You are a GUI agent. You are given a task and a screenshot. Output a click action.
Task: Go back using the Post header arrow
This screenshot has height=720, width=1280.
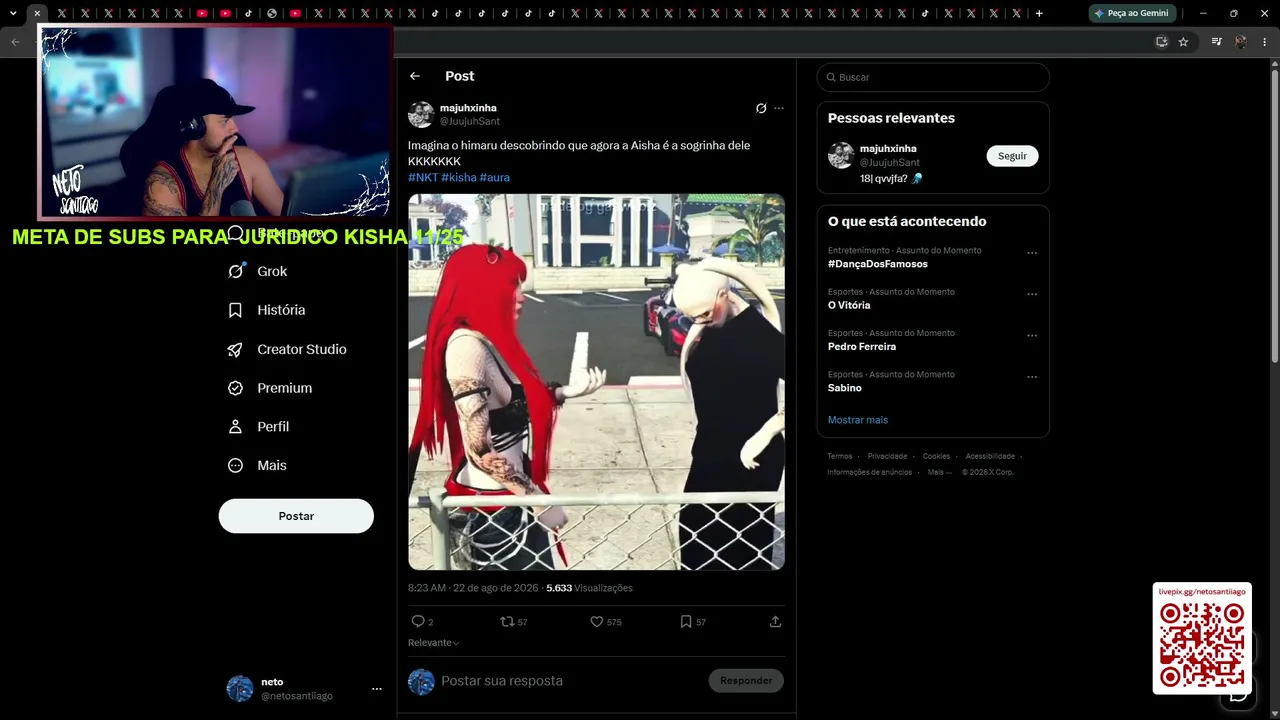coord(415,76)
